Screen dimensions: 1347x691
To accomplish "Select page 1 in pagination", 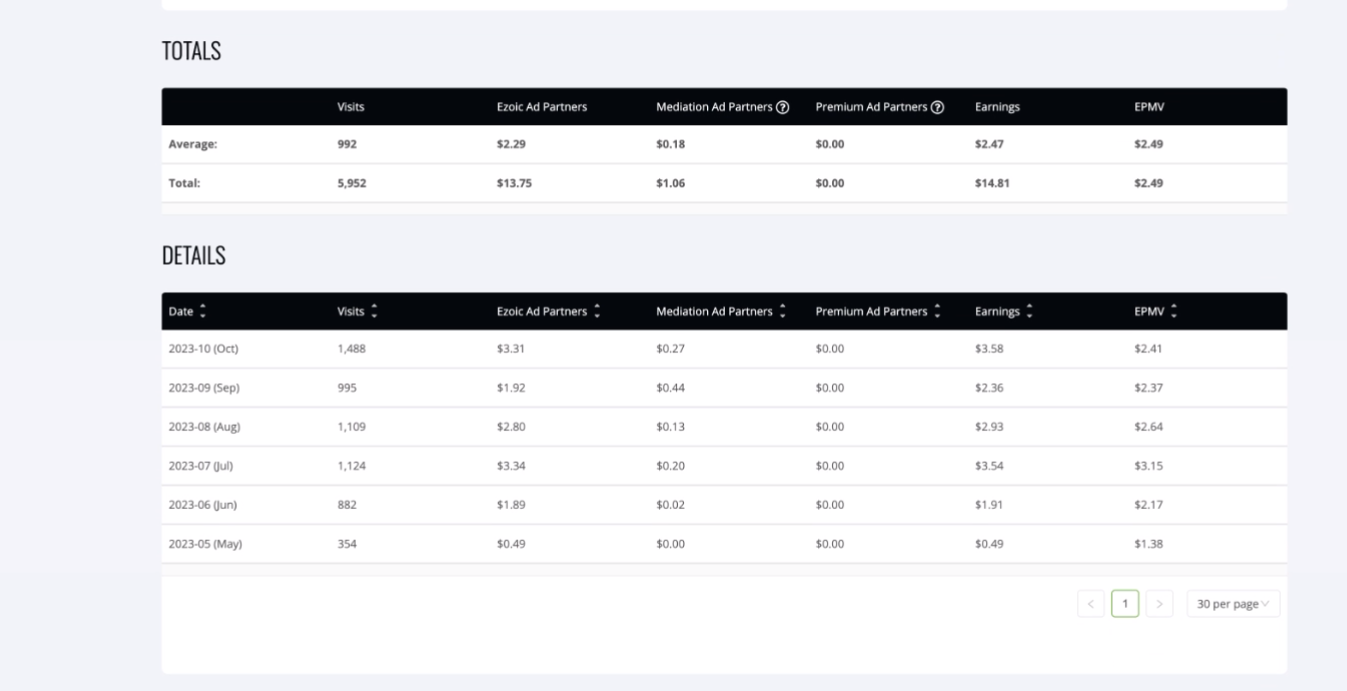I will 1125,604.
